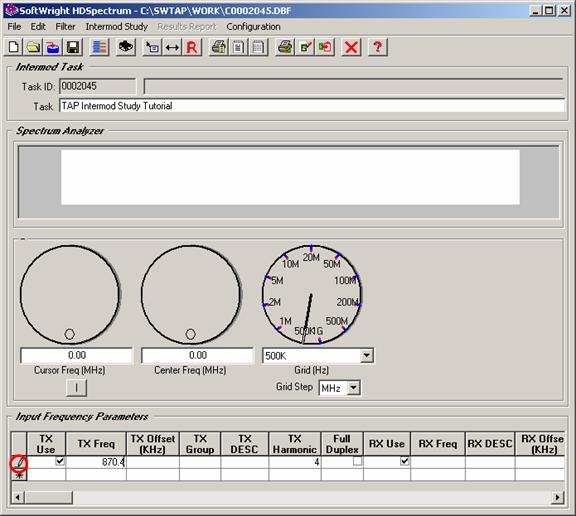
Task: Click the red X delete toolbar icon
Action: point(351,47)
